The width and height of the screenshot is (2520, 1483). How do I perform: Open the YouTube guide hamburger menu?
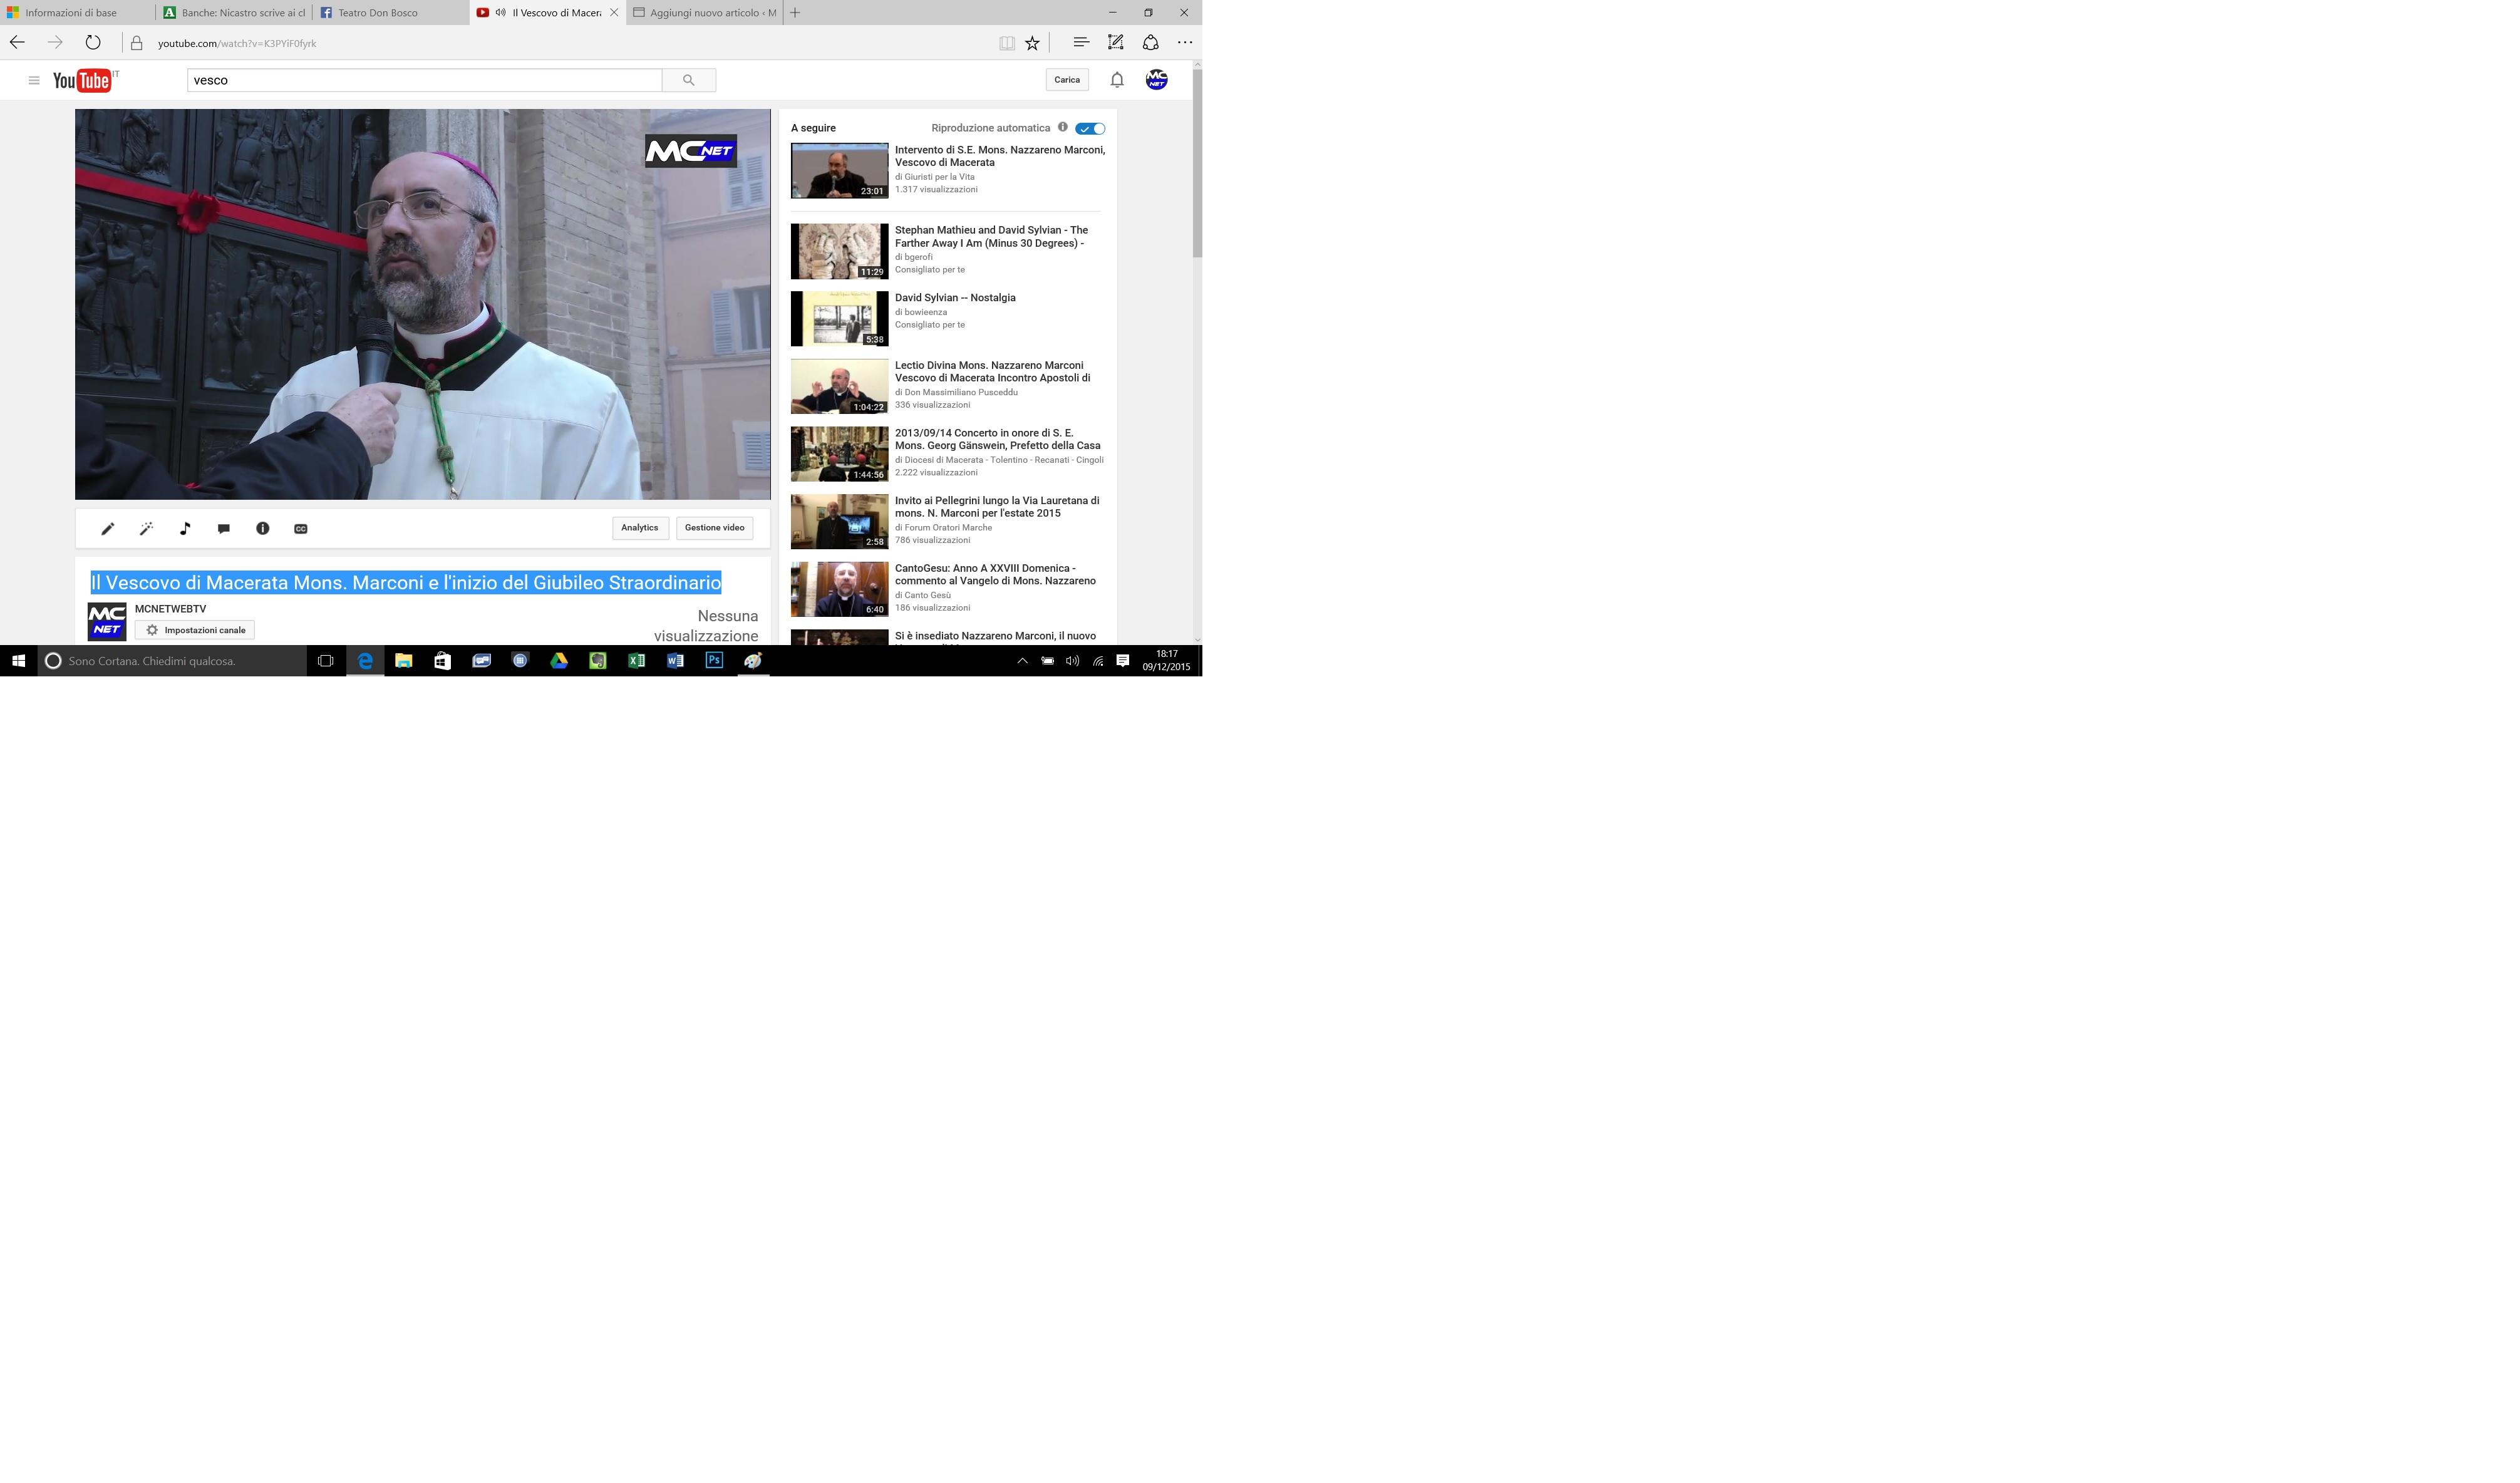coord(34,81)
